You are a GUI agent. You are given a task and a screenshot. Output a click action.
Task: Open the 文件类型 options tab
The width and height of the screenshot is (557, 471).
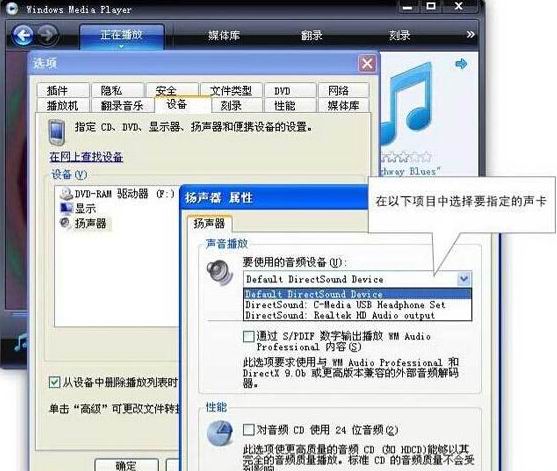click(231, 91)
